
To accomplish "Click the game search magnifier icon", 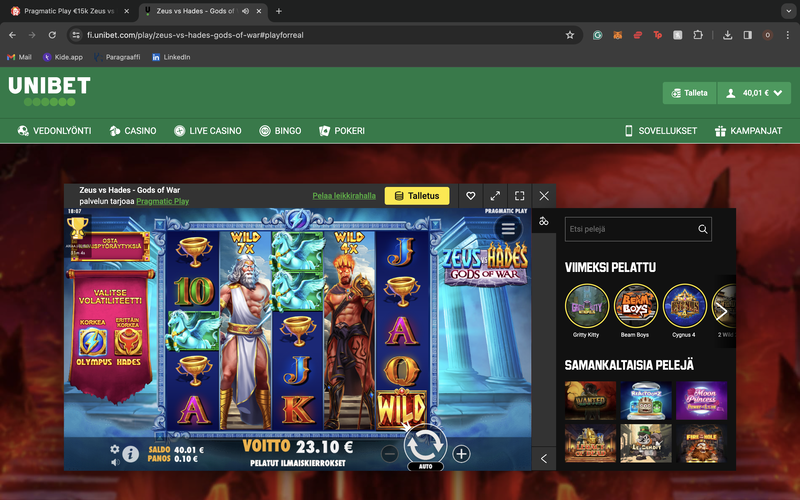I will (703, 229).
